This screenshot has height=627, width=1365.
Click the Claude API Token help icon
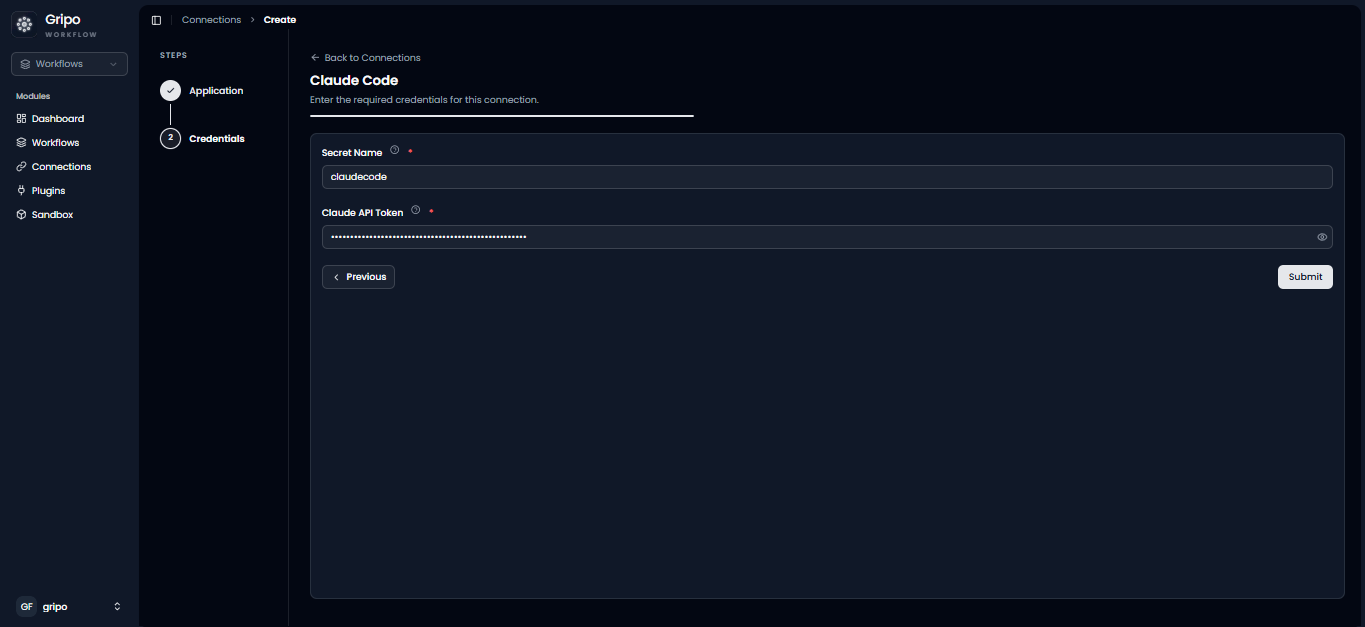coord(415,210)
